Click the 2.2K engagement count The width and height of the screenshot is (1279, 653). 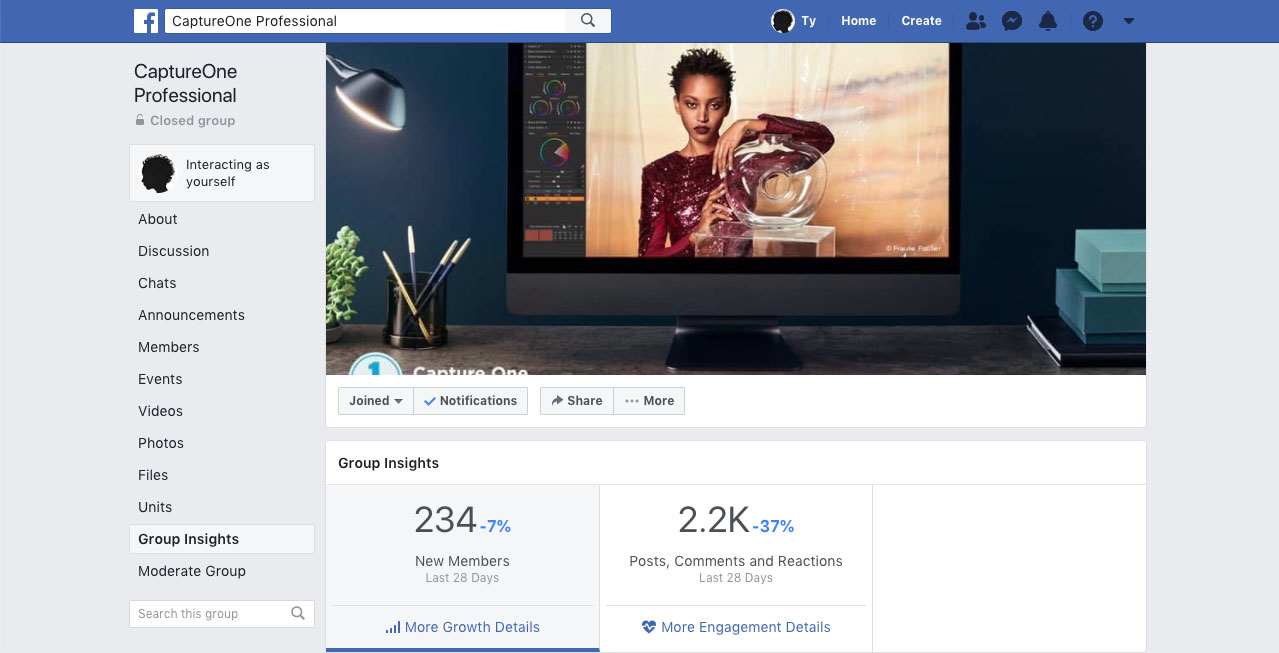[x=714, y=520]
